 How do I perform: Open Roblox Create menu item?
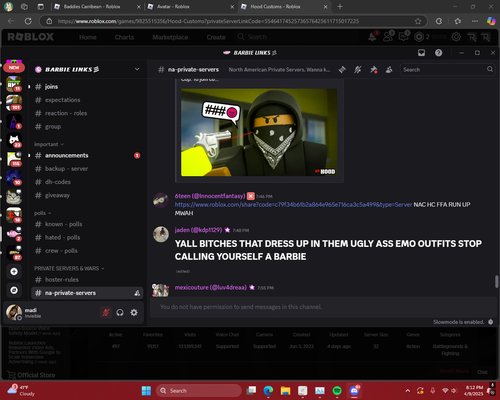(x=216, y=37)
